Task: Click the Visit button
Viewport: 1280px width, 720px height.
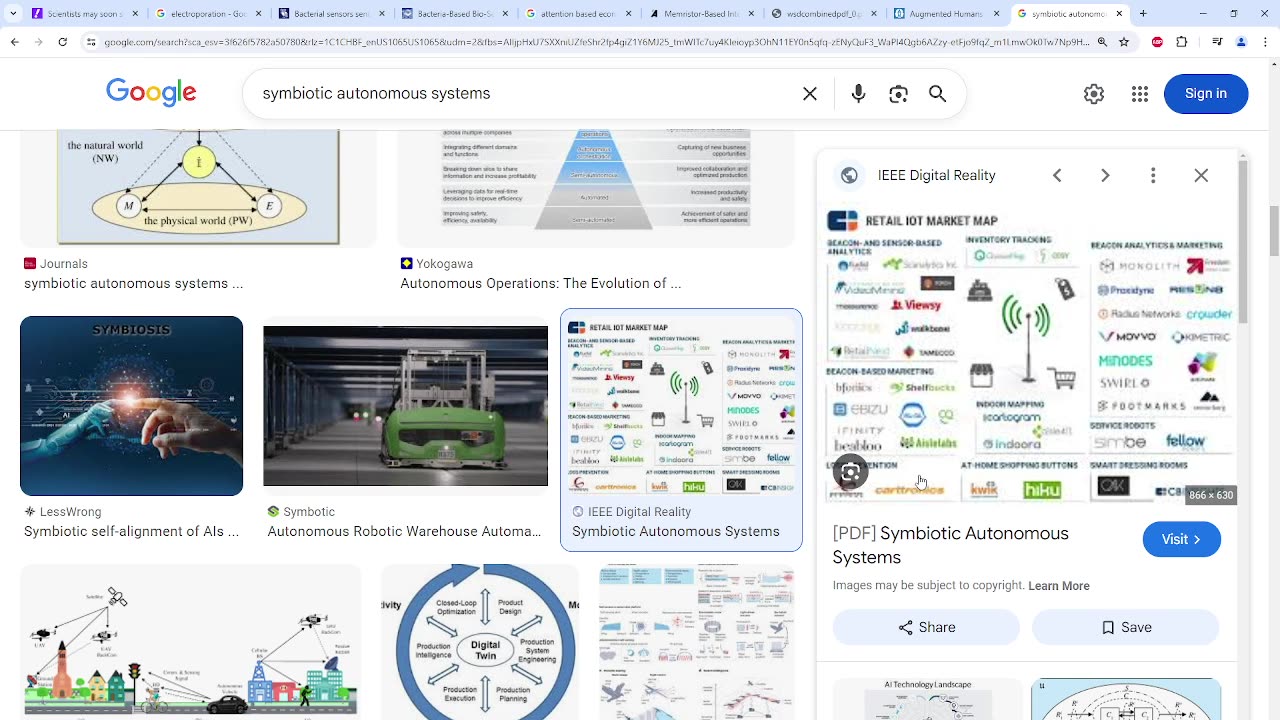Action: [x=1182, y=539]
